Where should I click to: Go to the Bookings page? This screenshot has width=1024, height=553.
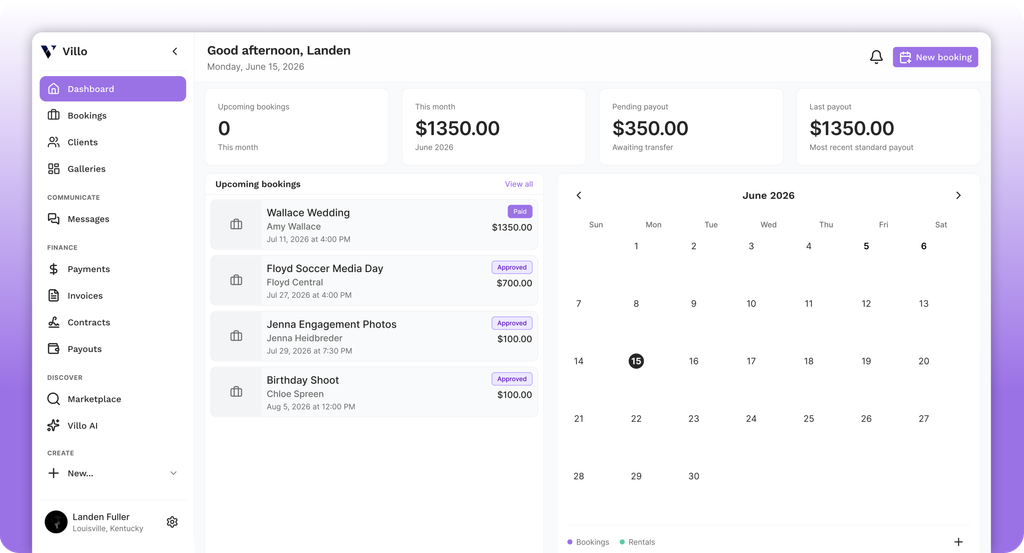(113, 116)
